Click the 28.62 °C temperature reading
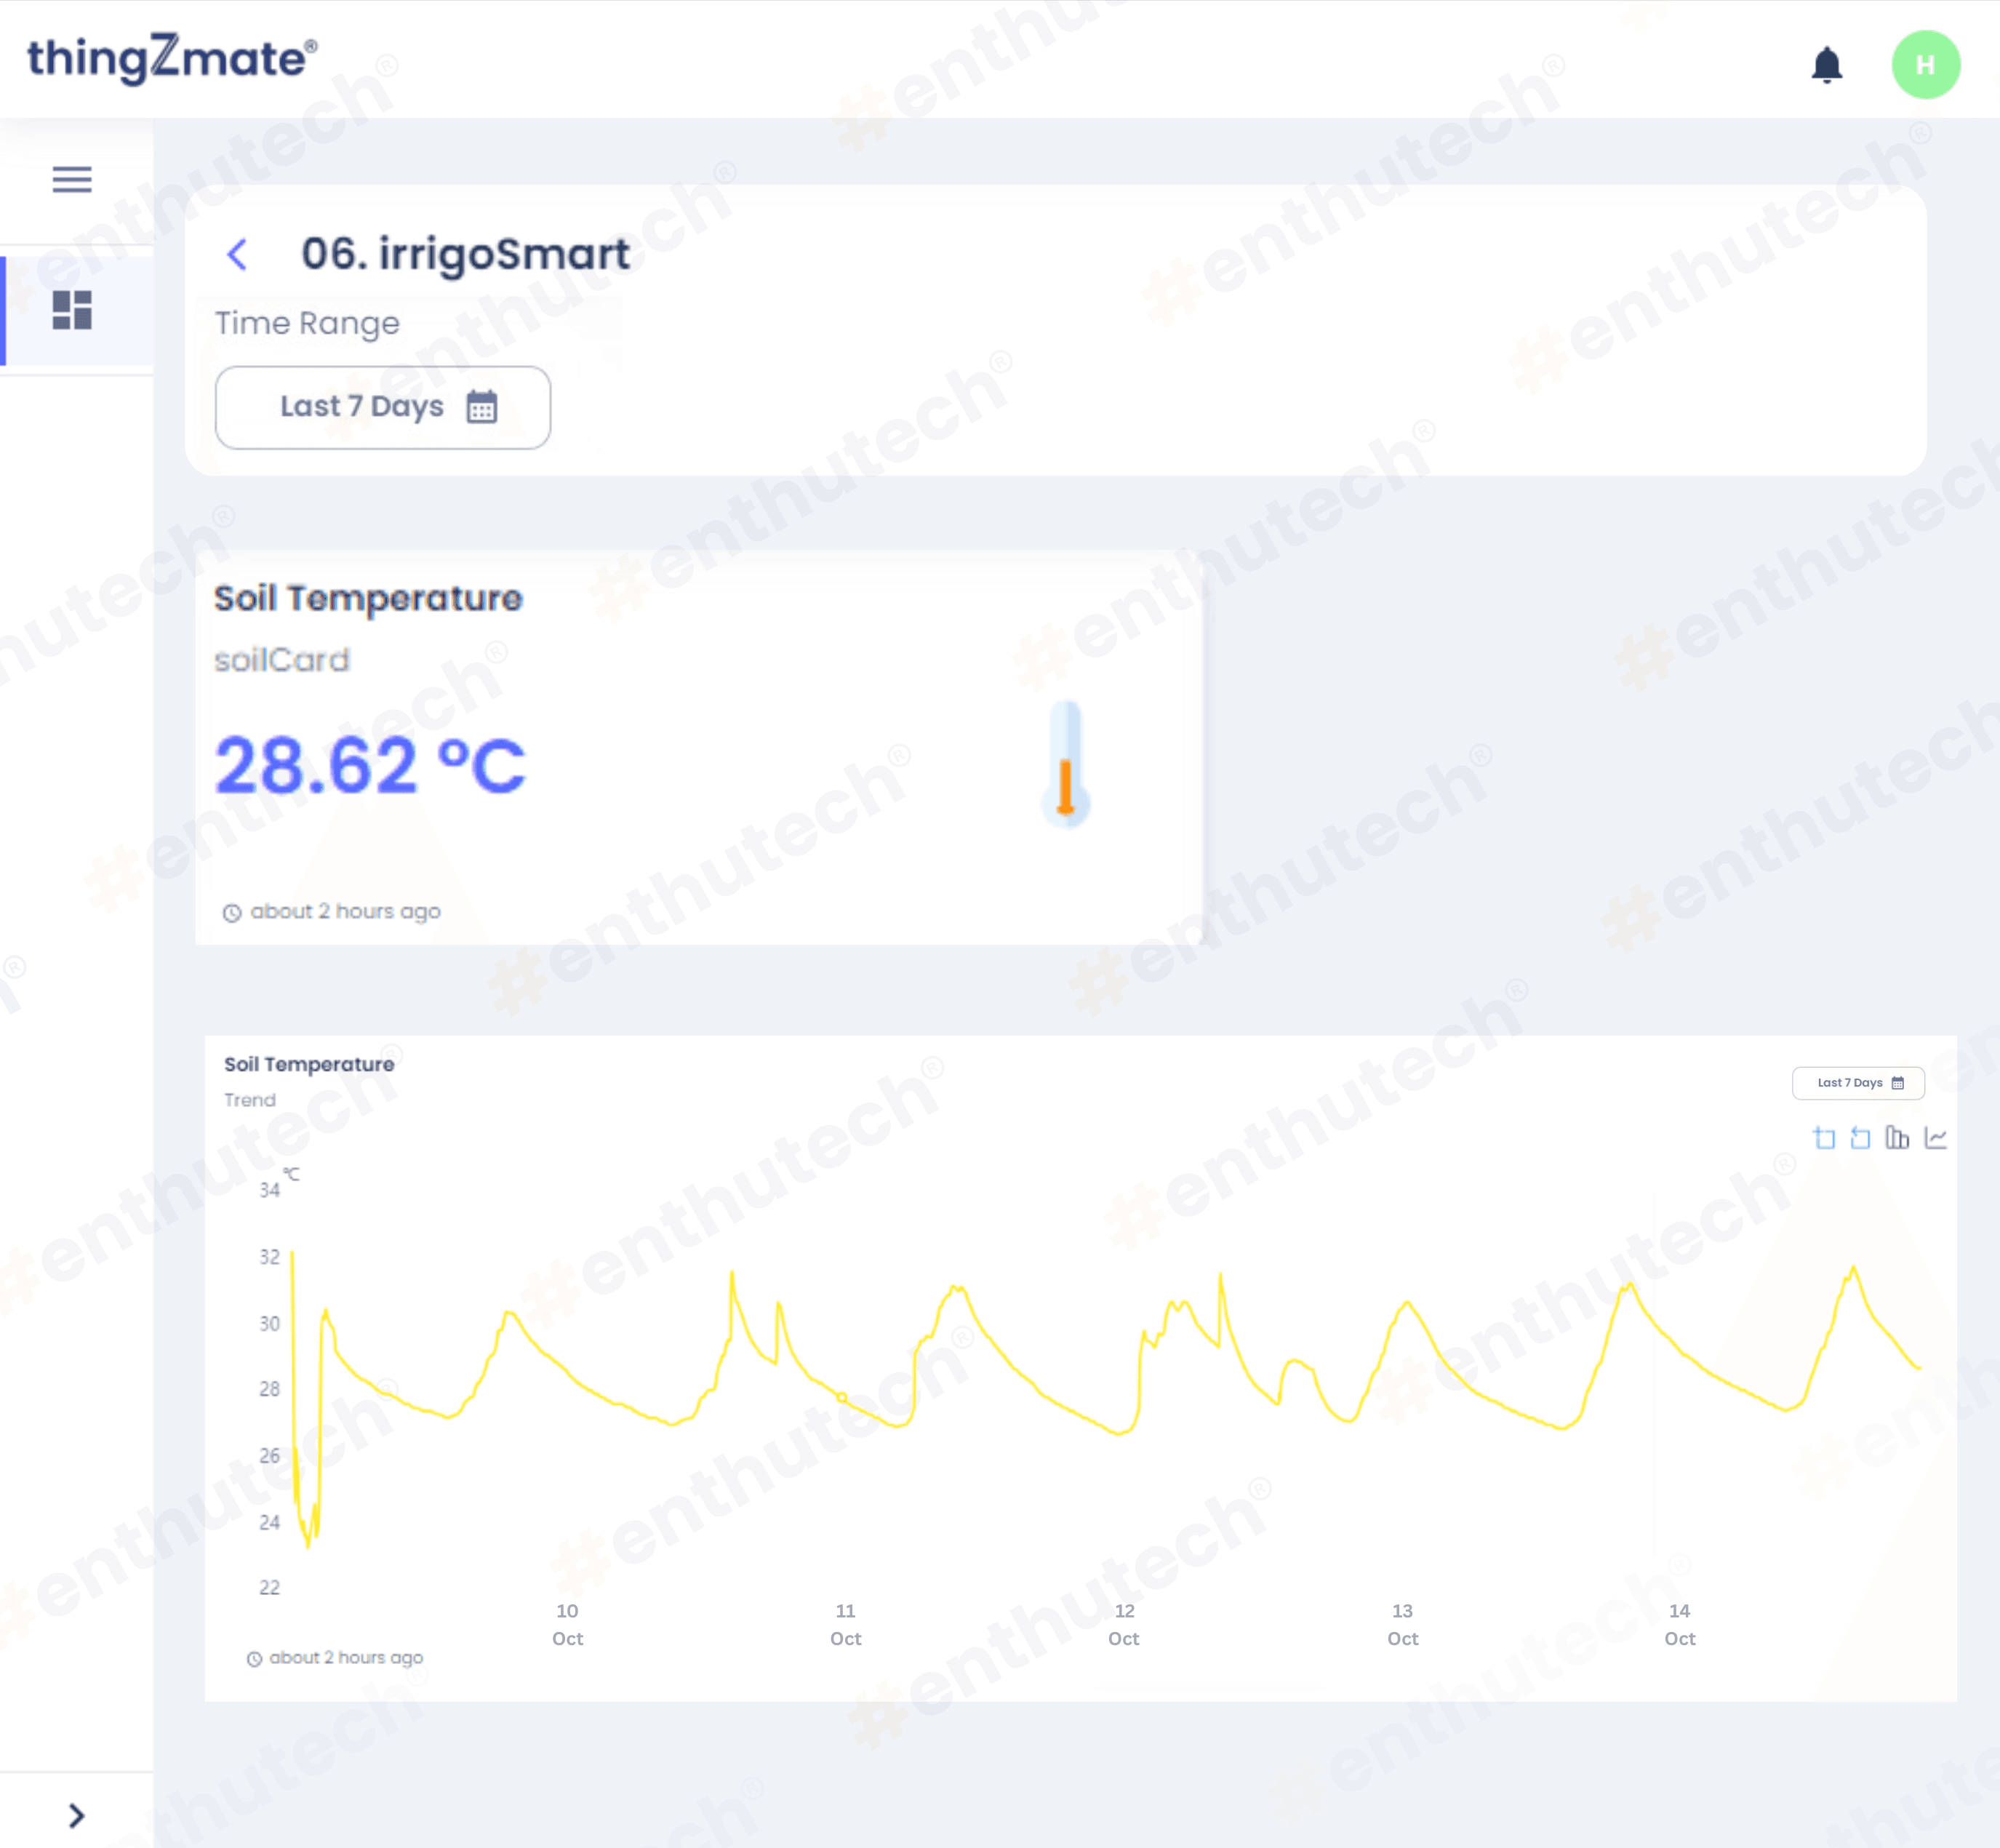 (370, 765)
